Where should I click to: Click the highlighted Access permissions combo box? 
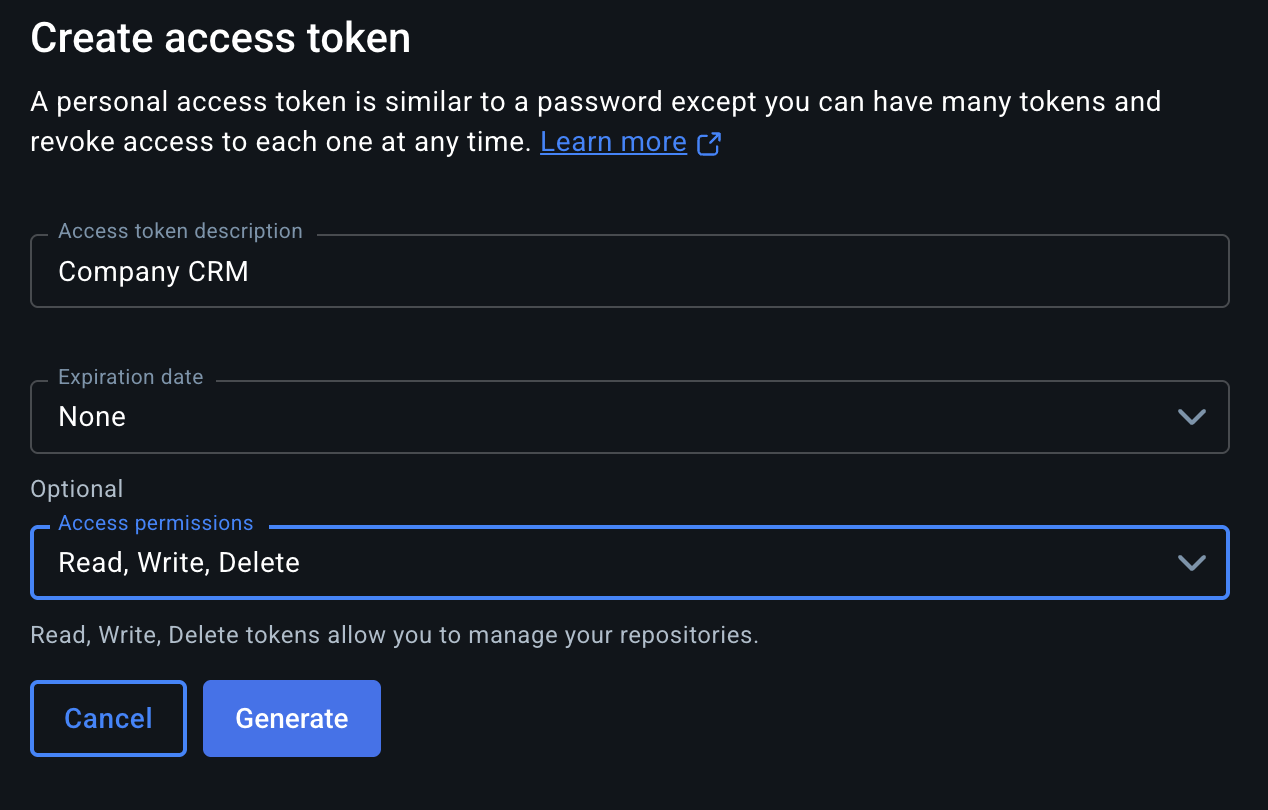coord(630,562)
